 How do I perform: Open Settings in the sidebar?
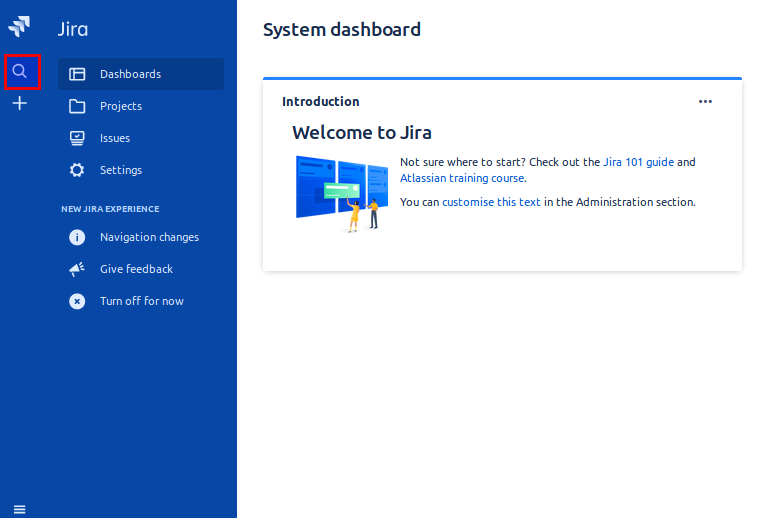141,170
